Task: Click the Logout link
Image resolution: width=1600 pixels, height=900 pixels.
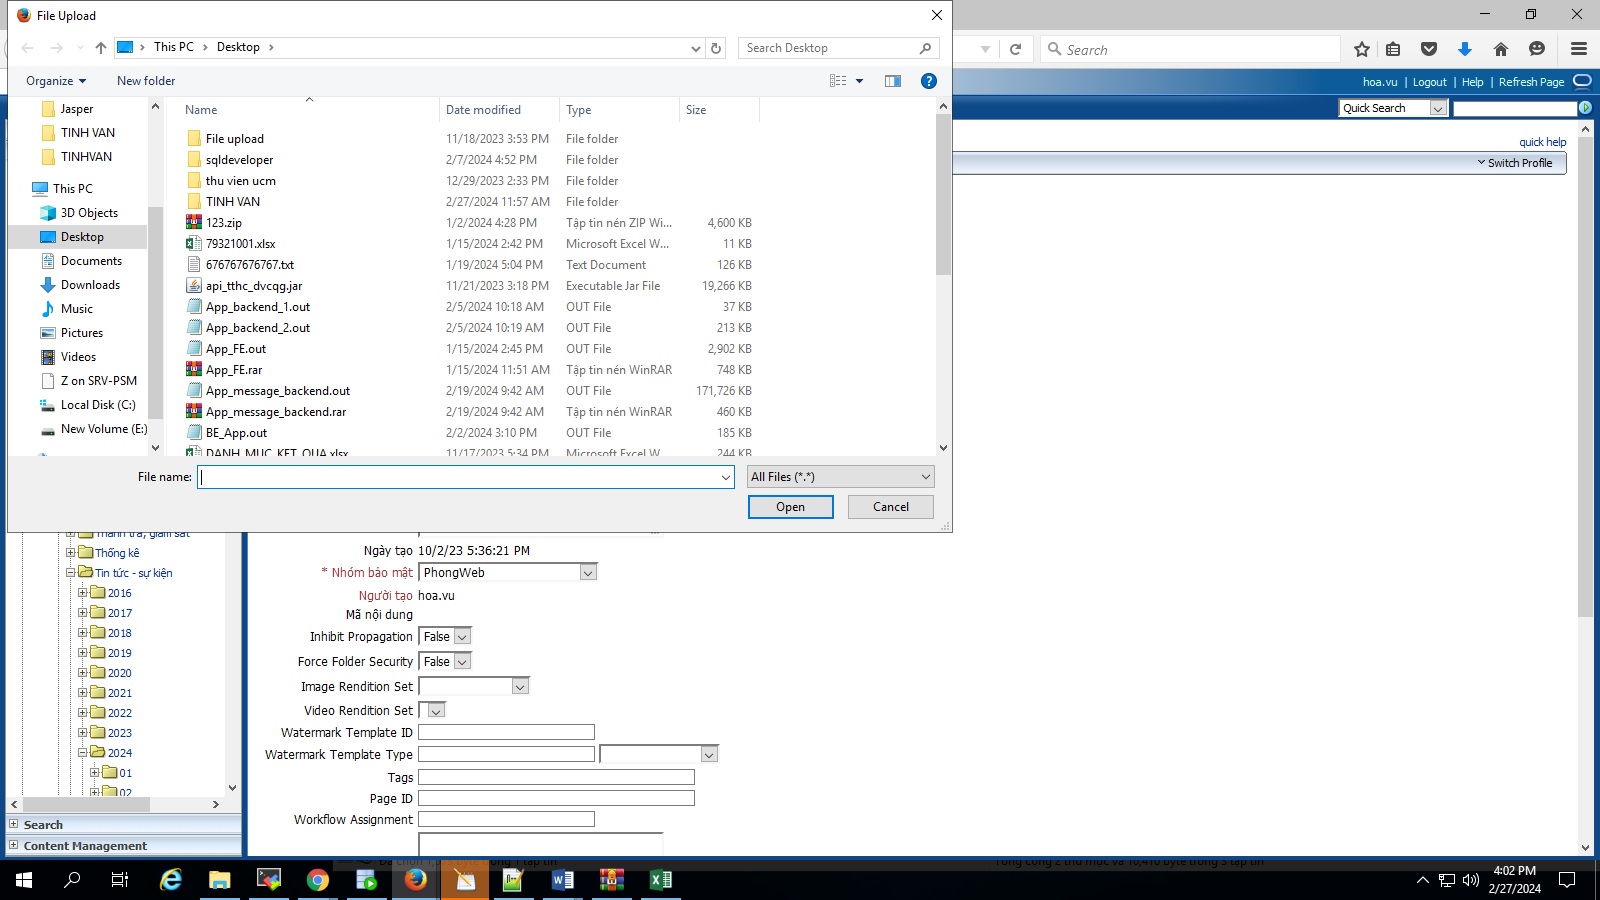Action: [1429, 82]
